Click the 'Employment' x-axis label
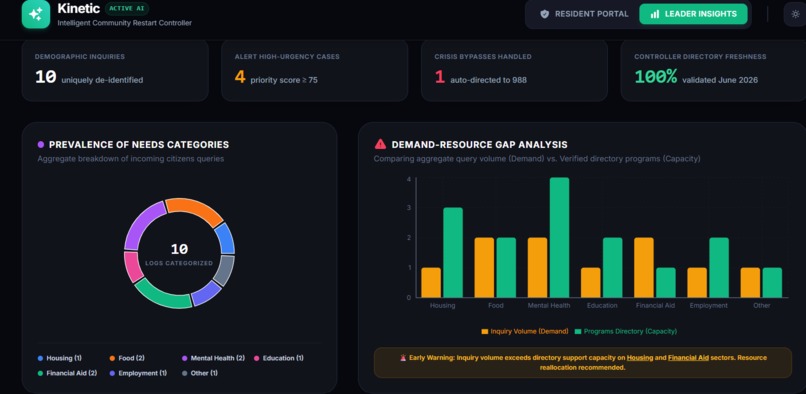The image size is (806, 394). coord(708,306)
